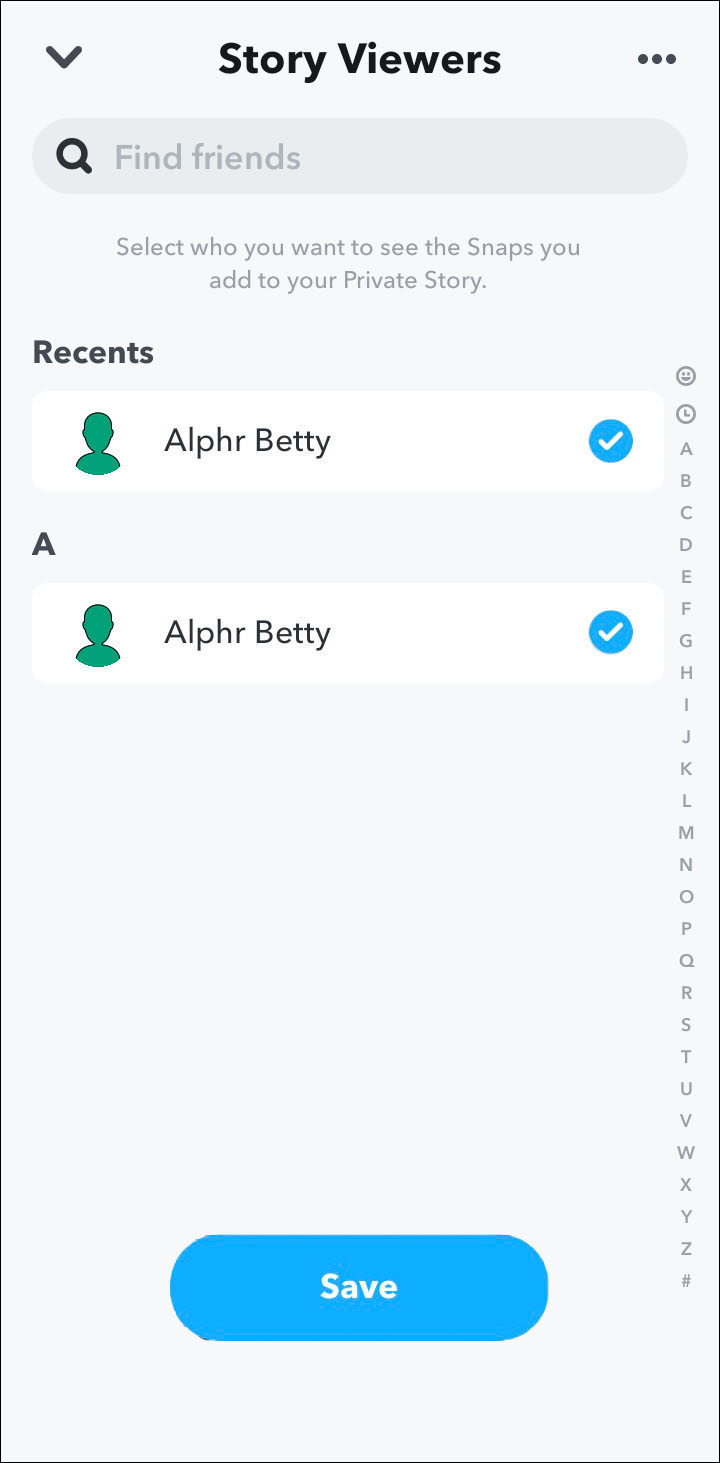The image size is (720, 1463).
Task: Uncheck Alphr Betty under Recents
Action: click(x=610, y=441)
